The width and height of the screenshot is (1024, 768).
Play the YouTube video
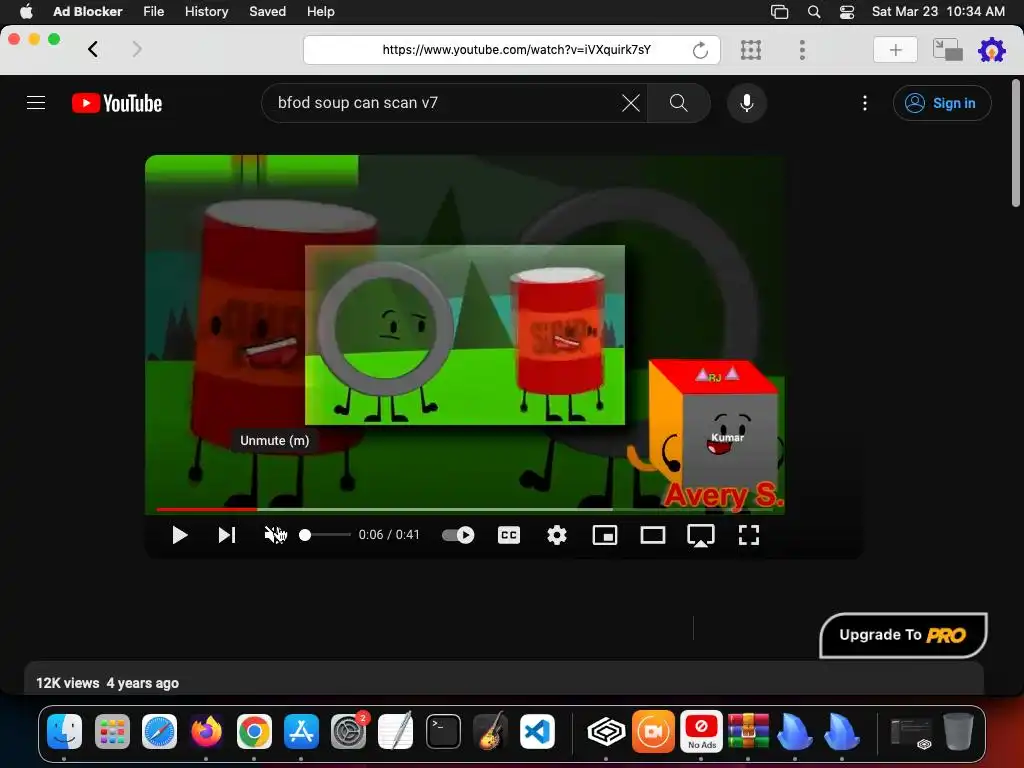(x=180, y=536)
